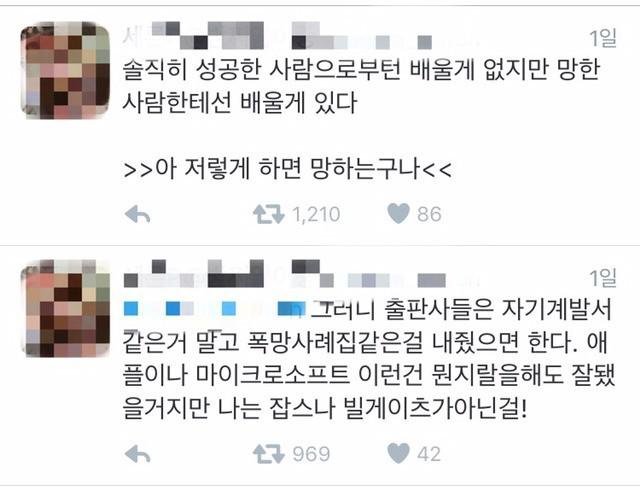Open the second tweet author's blurred username
The height and width of the screenshot is (490, 640).
click(x=284, y=274)
